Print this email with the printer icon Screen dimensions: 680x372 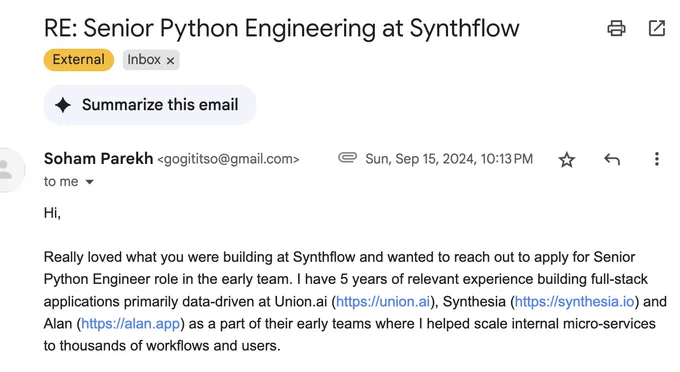[616, 29]
